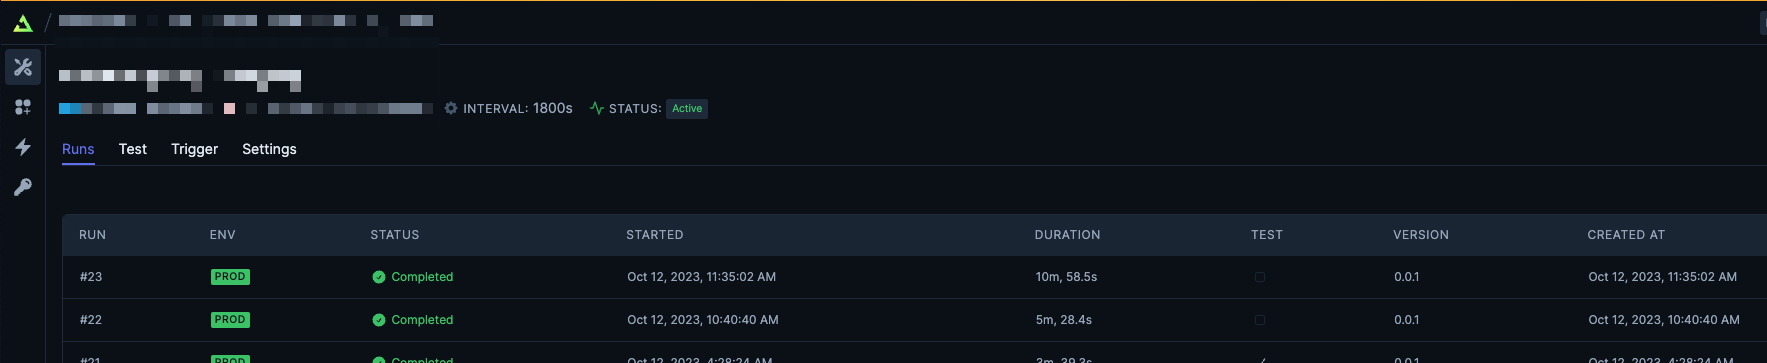Click the Active status badge
Image resolution: width=1767 pixels, height=363 pixels.
[687, 108]
